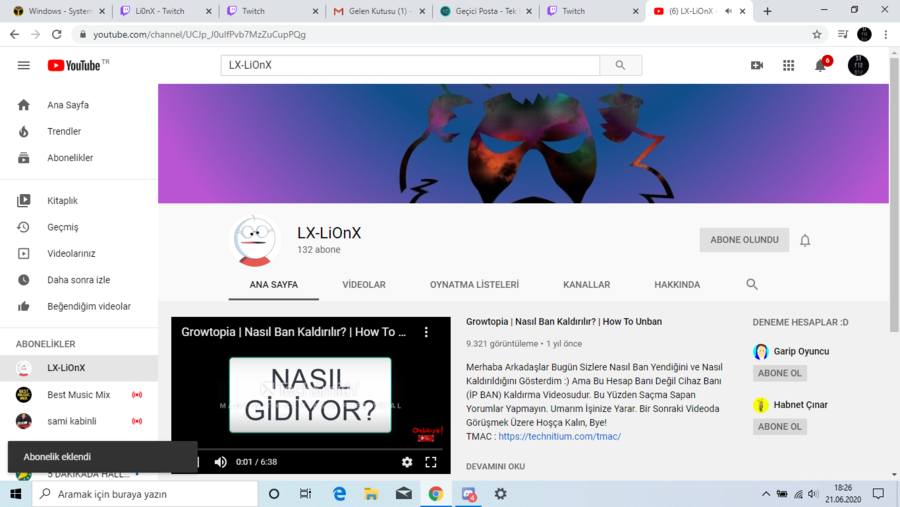The height and width of the screenshot is (507, 900).
Task: Open Habnet Çınar channel name
Action: tap(801, 405)
